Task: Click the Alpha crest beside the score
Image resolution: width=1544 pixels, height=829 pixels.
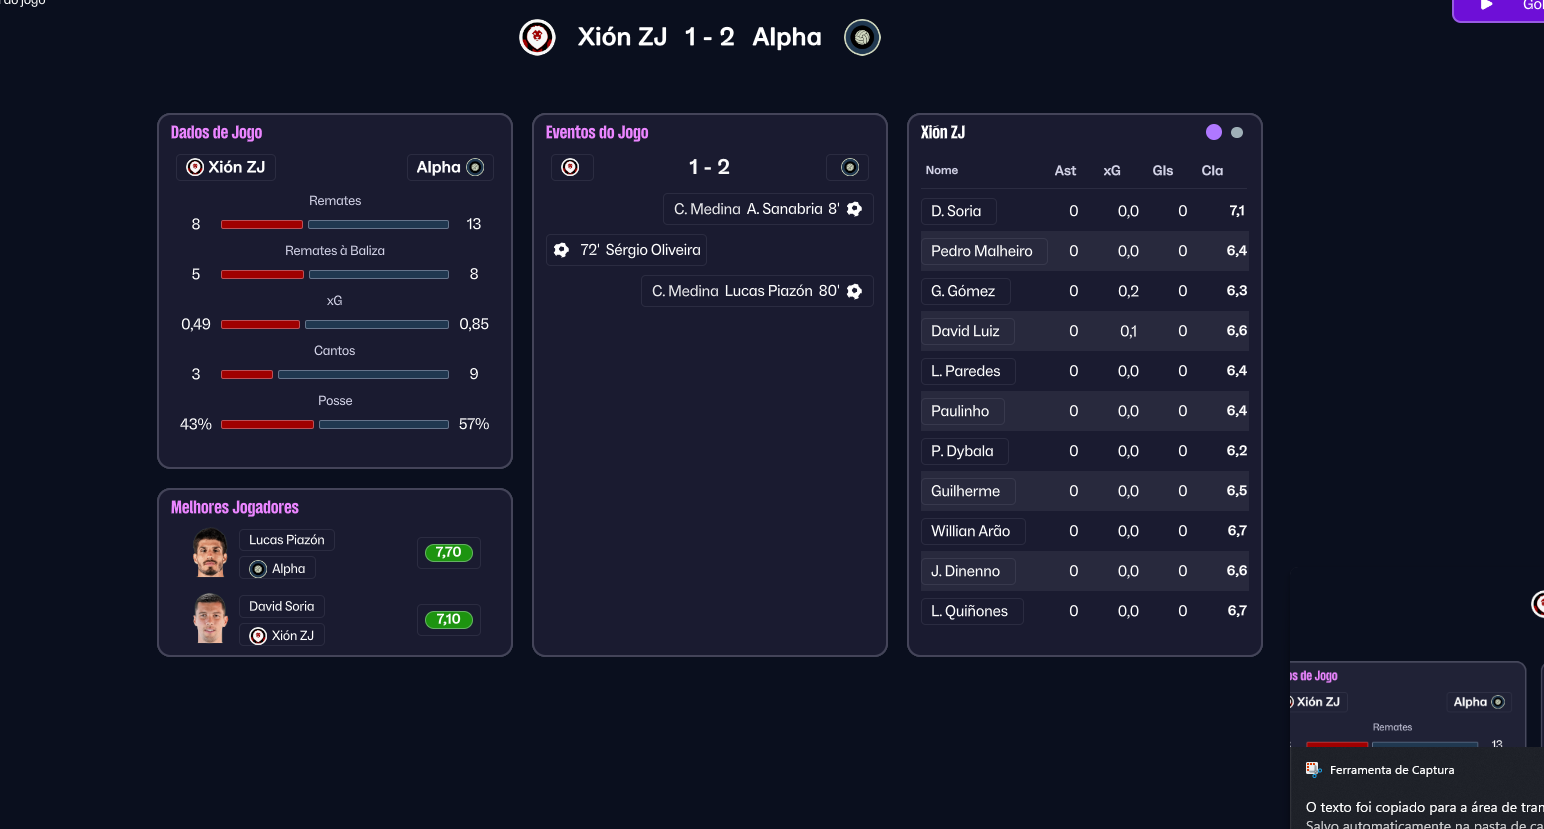Action: point(862,38)
